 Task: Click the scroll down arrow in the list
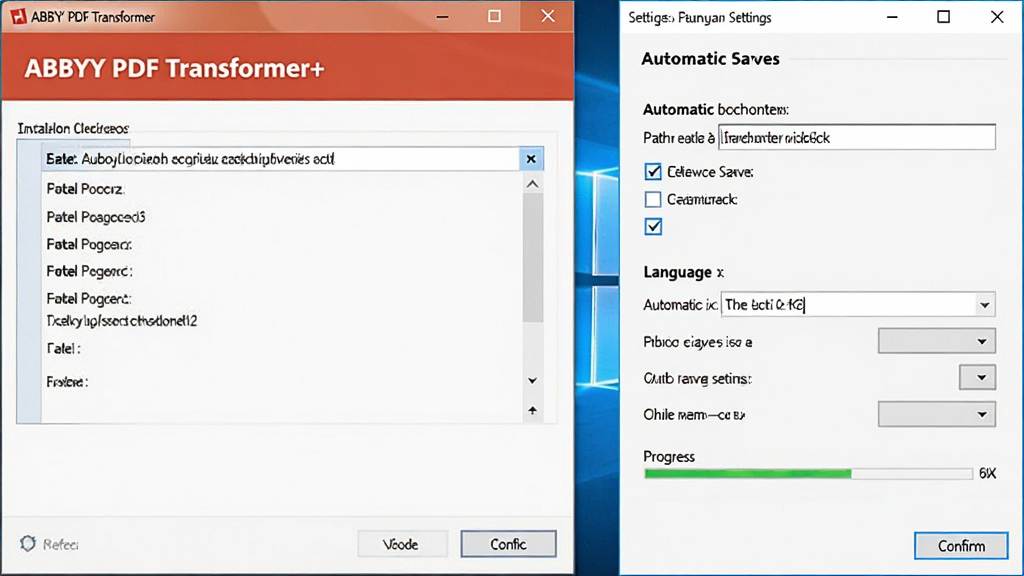pyautogui.click(x=532, y=380)
